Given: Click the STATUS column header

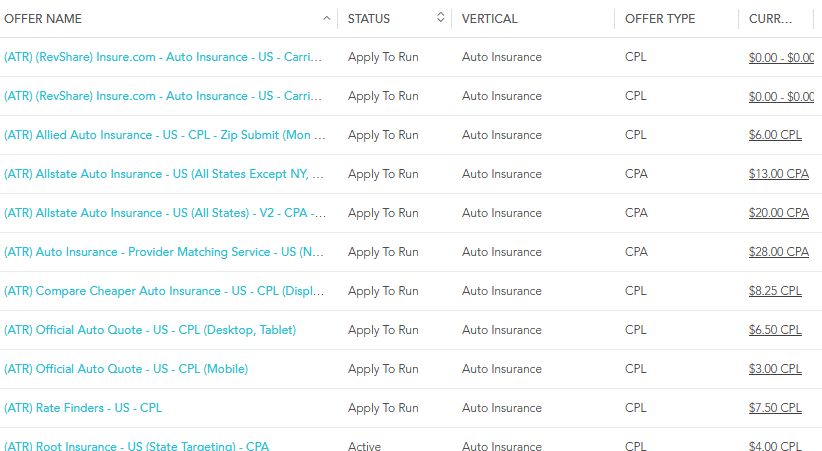Looking at the screenshot, I should (x=369, y=19).
